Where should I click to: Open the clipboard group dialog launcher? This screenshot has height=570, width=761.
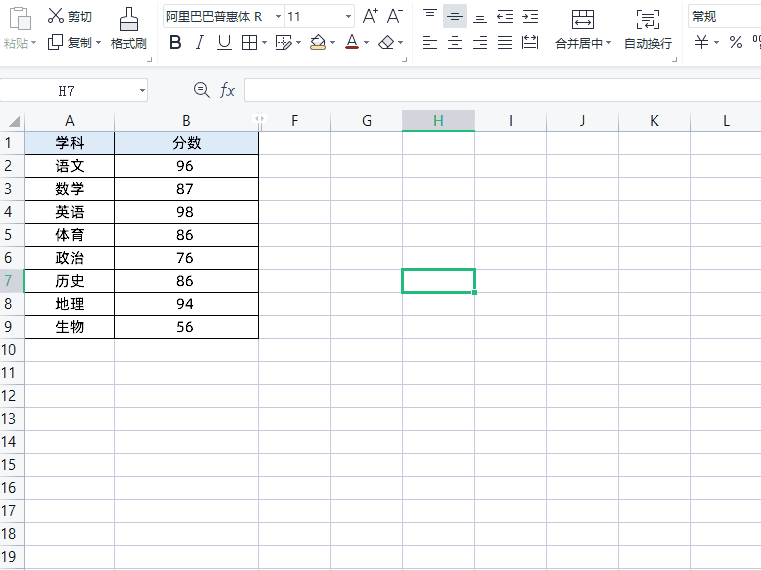[x=149, y=60]
